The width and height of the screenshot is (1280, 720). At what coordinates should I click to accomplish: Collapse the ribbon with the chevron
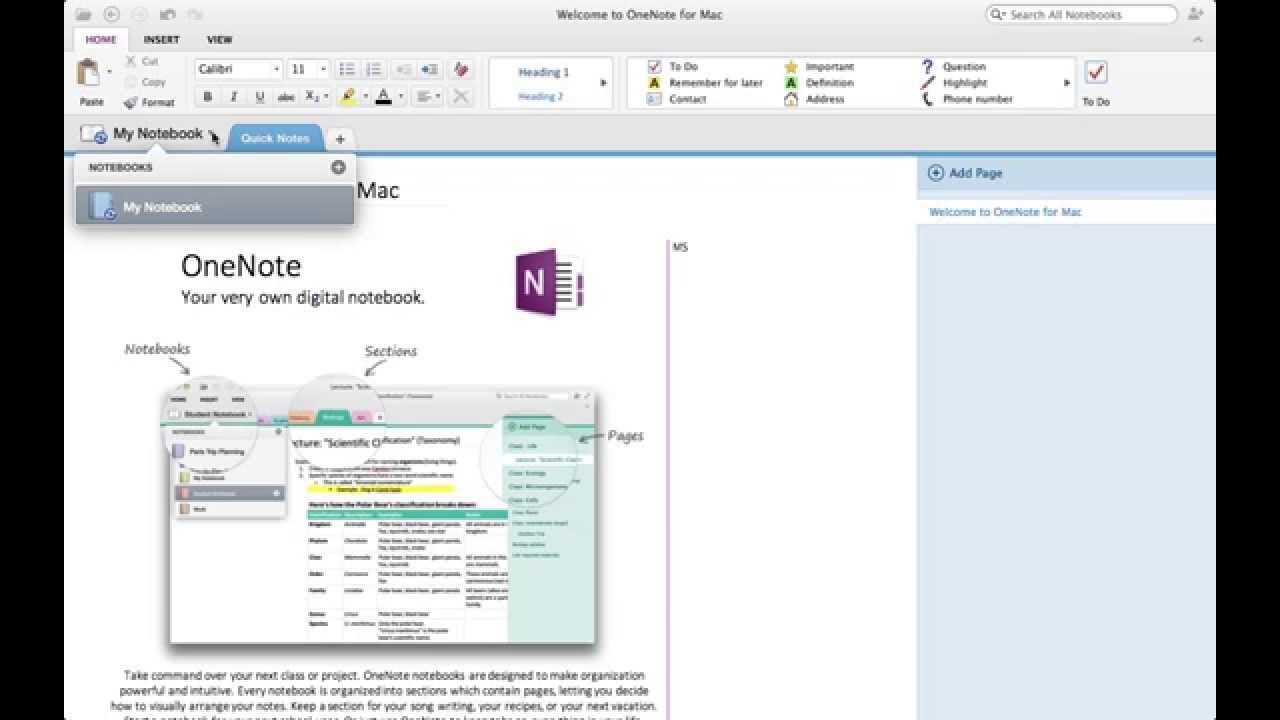1198,40
